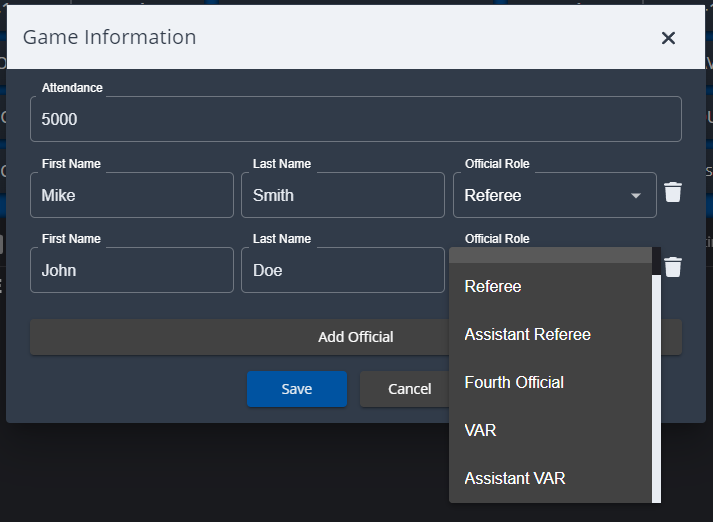713x522 pixels.
Task: Select the blank option atop the role list
Action: [550, 255]
